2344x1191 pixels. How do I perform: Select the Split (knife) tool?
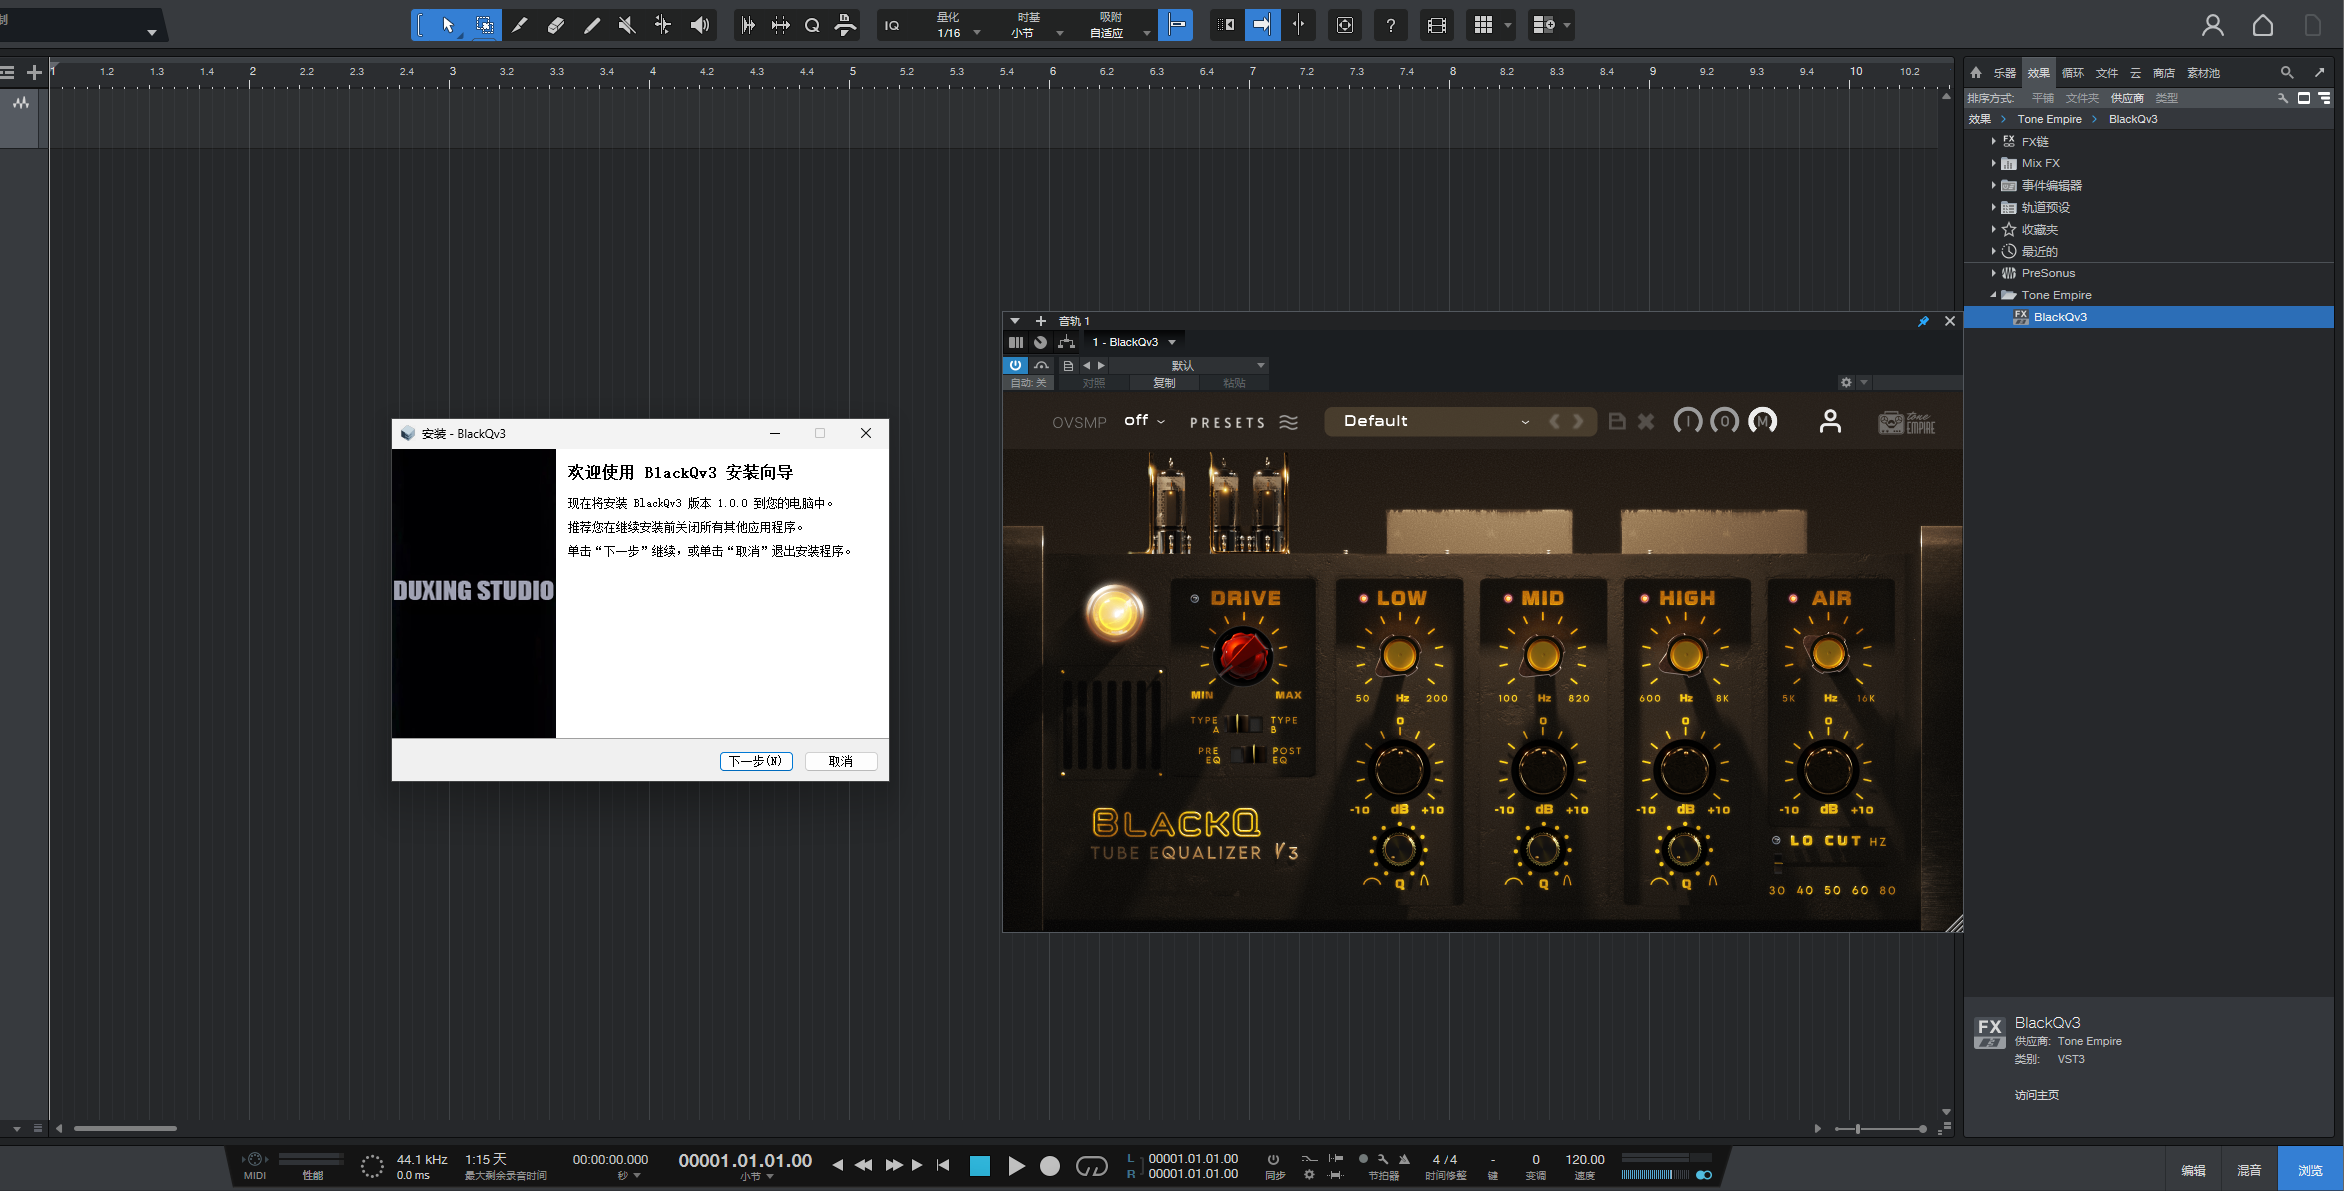click(x=520, y=25)
